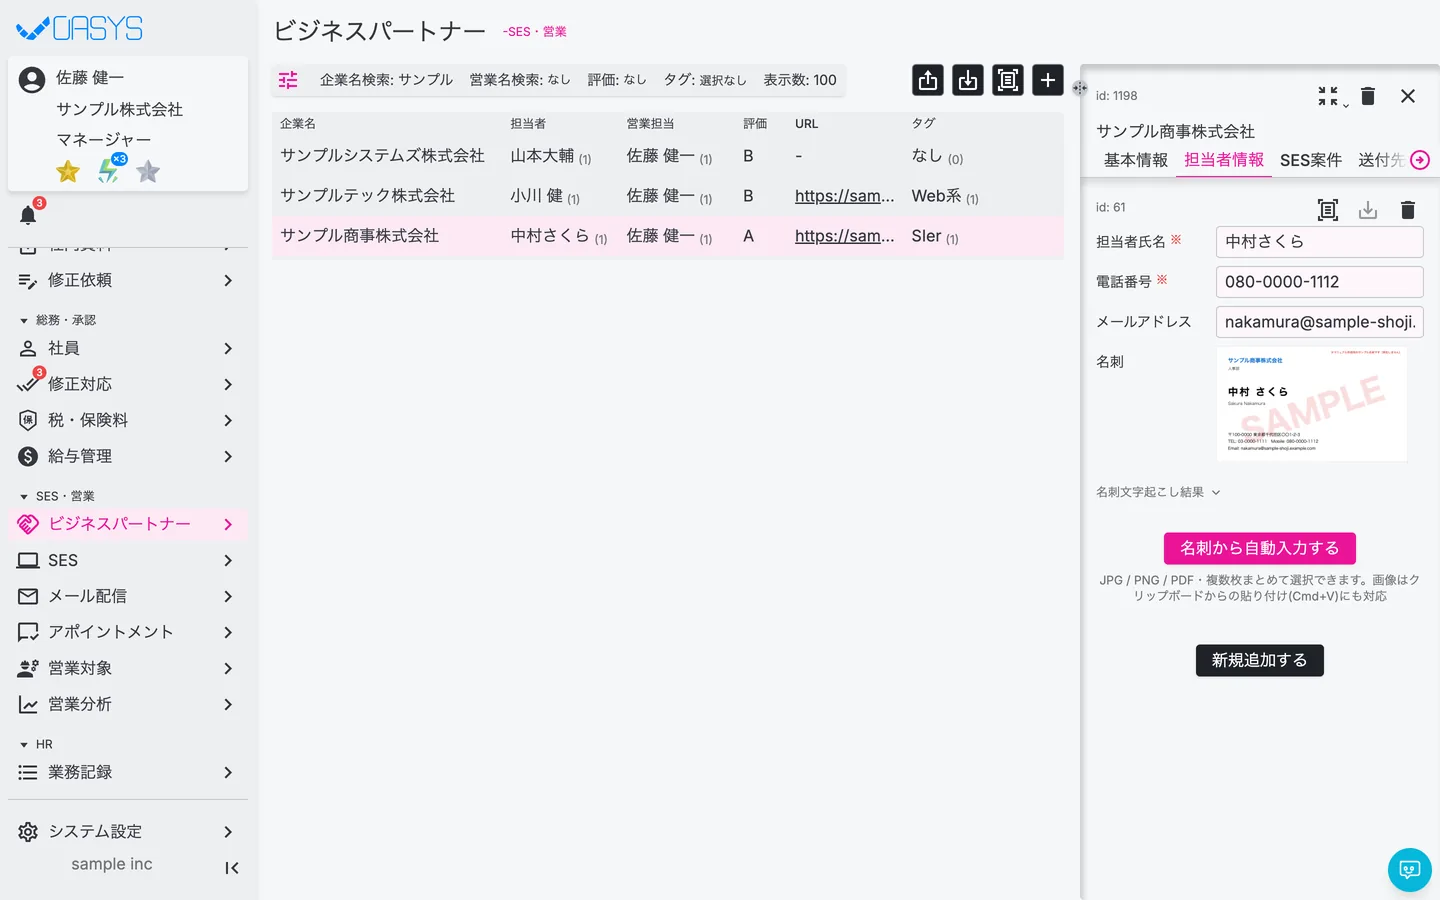Collapse the 総務・承認 section
1440x900 pixels.
[58, 320]
